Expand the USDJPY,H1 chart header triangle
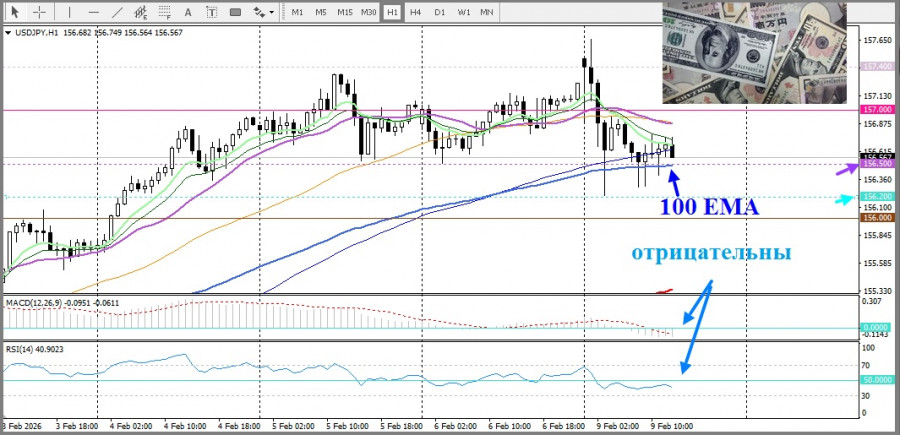The image size is (900, 435). pos(7,33)
